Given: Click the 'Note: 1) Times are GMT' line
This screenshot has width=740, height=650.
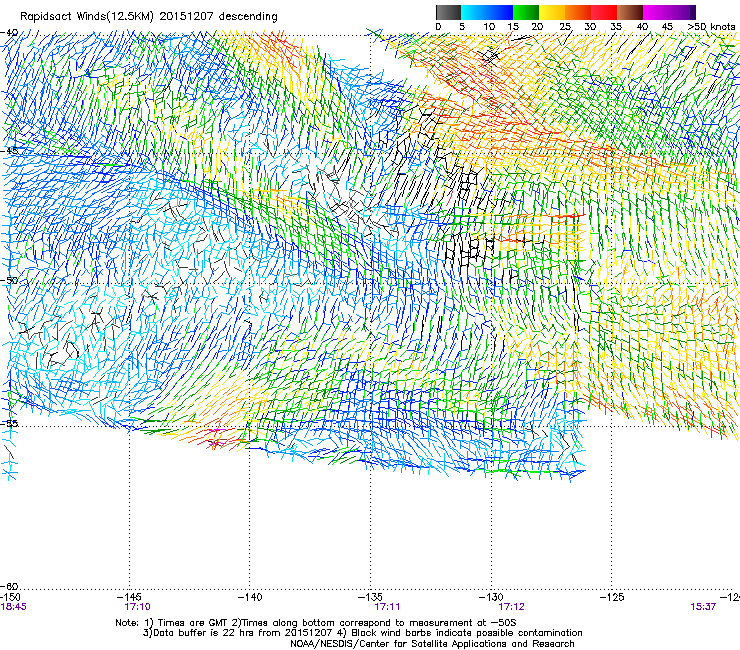Looking at the screenshot, I should 316,623.
